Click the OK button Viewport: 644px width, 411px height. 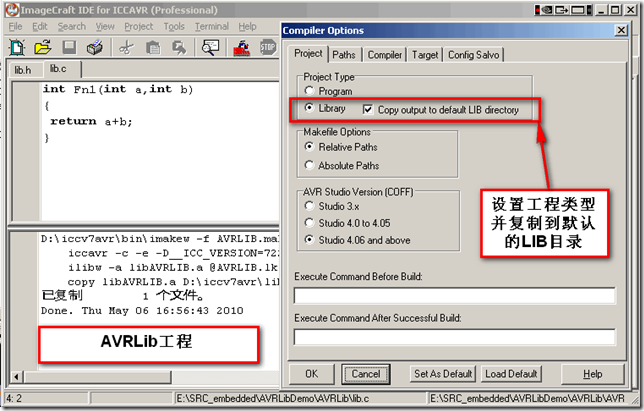tap(311, 374)
